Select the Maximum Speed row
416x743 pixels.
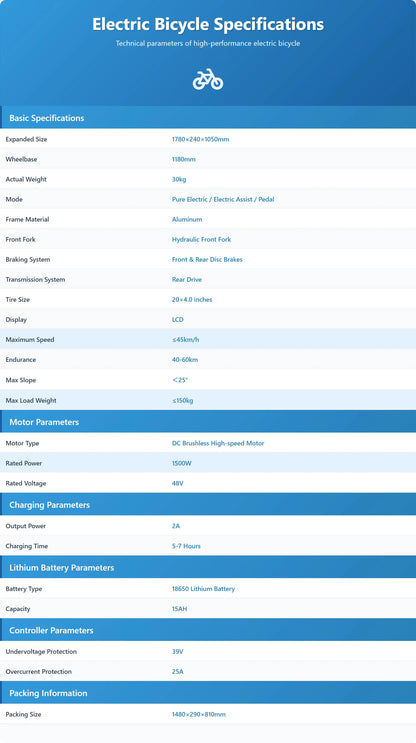click(x=208, y=339)
